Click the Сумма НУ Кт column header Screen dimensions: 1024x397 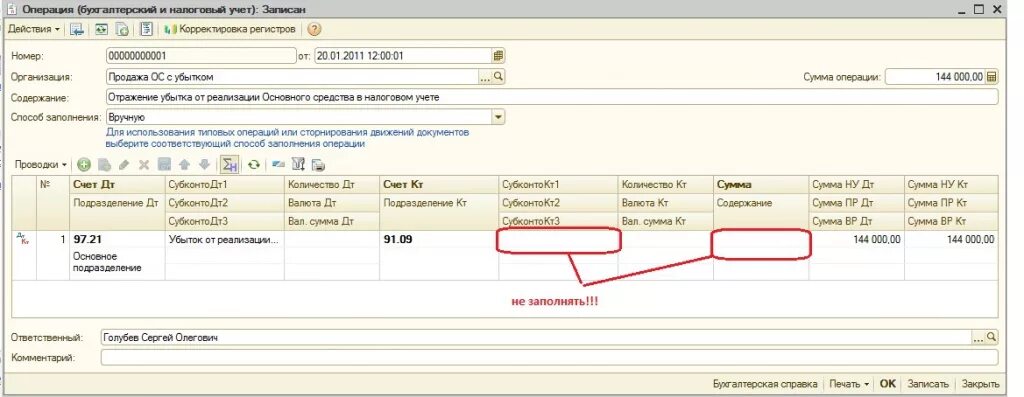(x=951, y=185)
